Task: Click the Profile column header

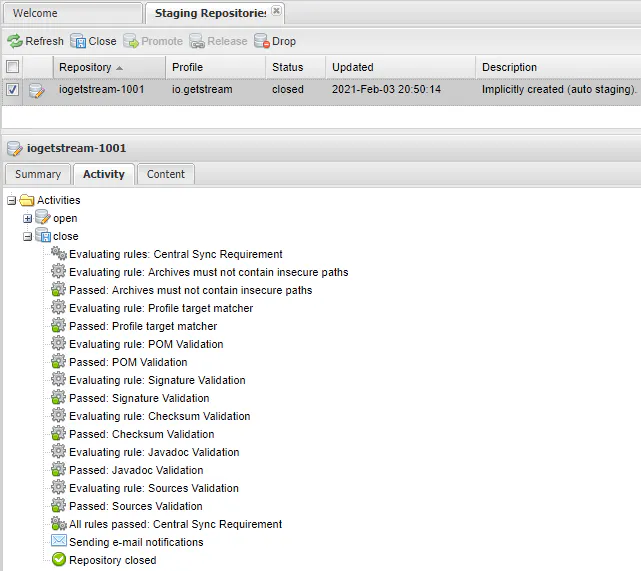Action: 215,67
